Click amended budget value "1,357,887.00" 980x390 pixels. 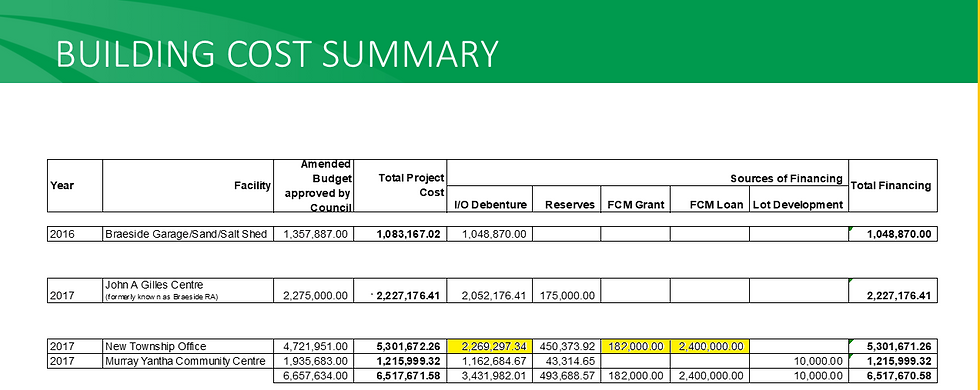pos(316,234)
